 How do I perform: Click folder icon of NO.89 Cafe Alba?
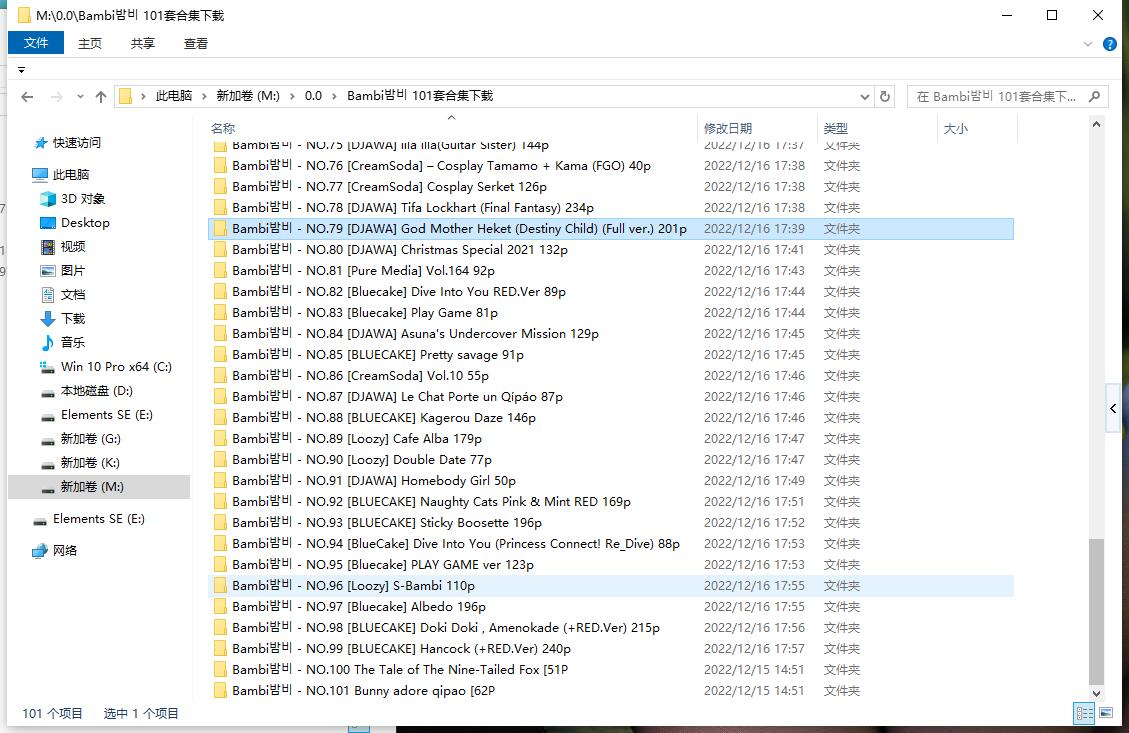tap(220, 439)
